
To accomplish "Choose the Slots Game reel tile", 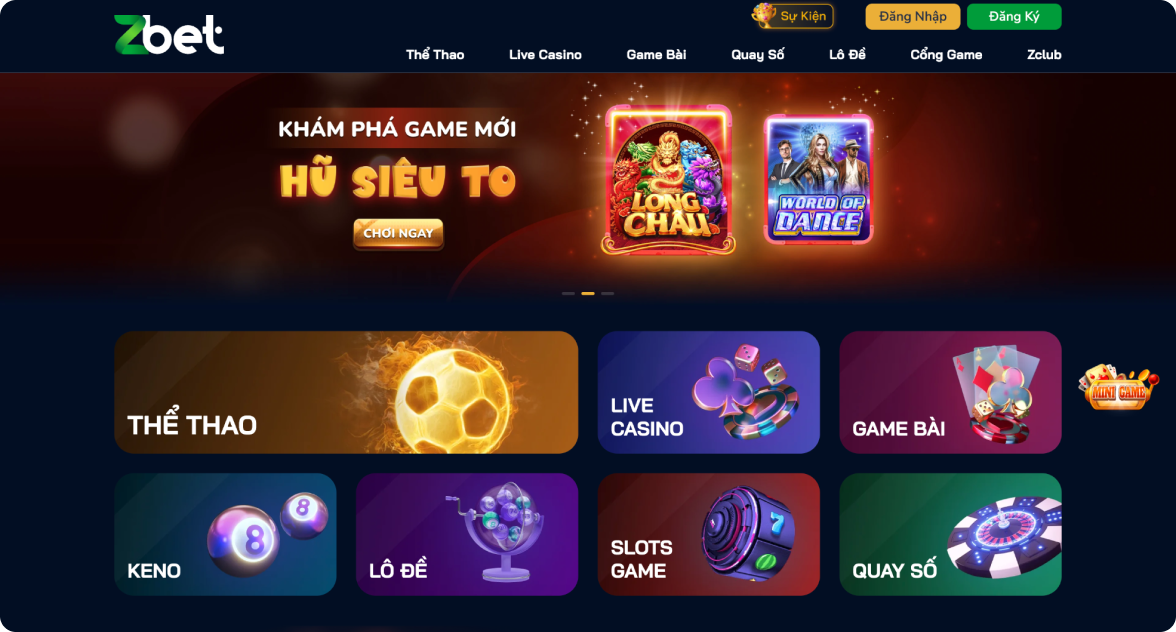I will [709, 534].
